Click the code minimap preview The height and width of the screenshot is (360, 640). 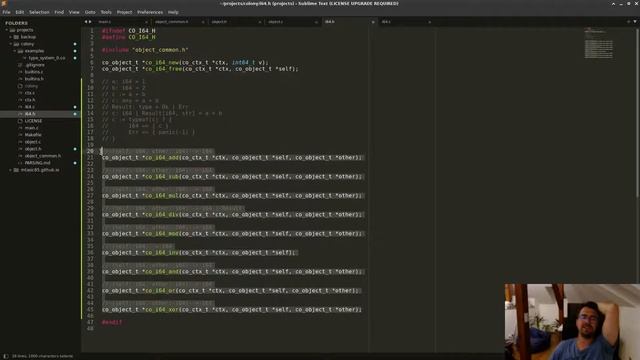pyautogui.click(x=598, y=43)
